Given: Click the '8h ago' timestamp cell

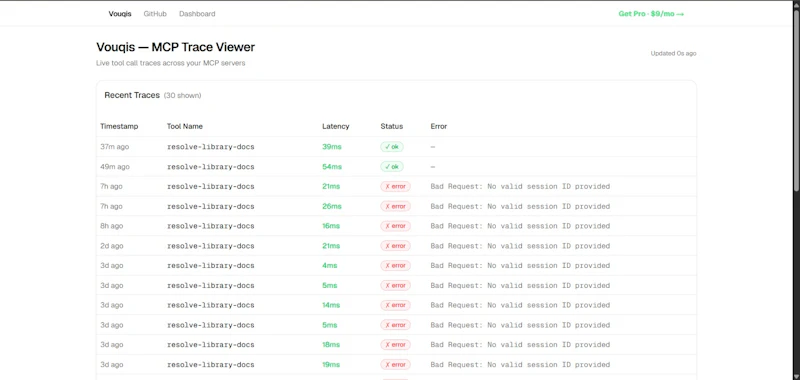Looking at the screenshot, I should point(111,226).
